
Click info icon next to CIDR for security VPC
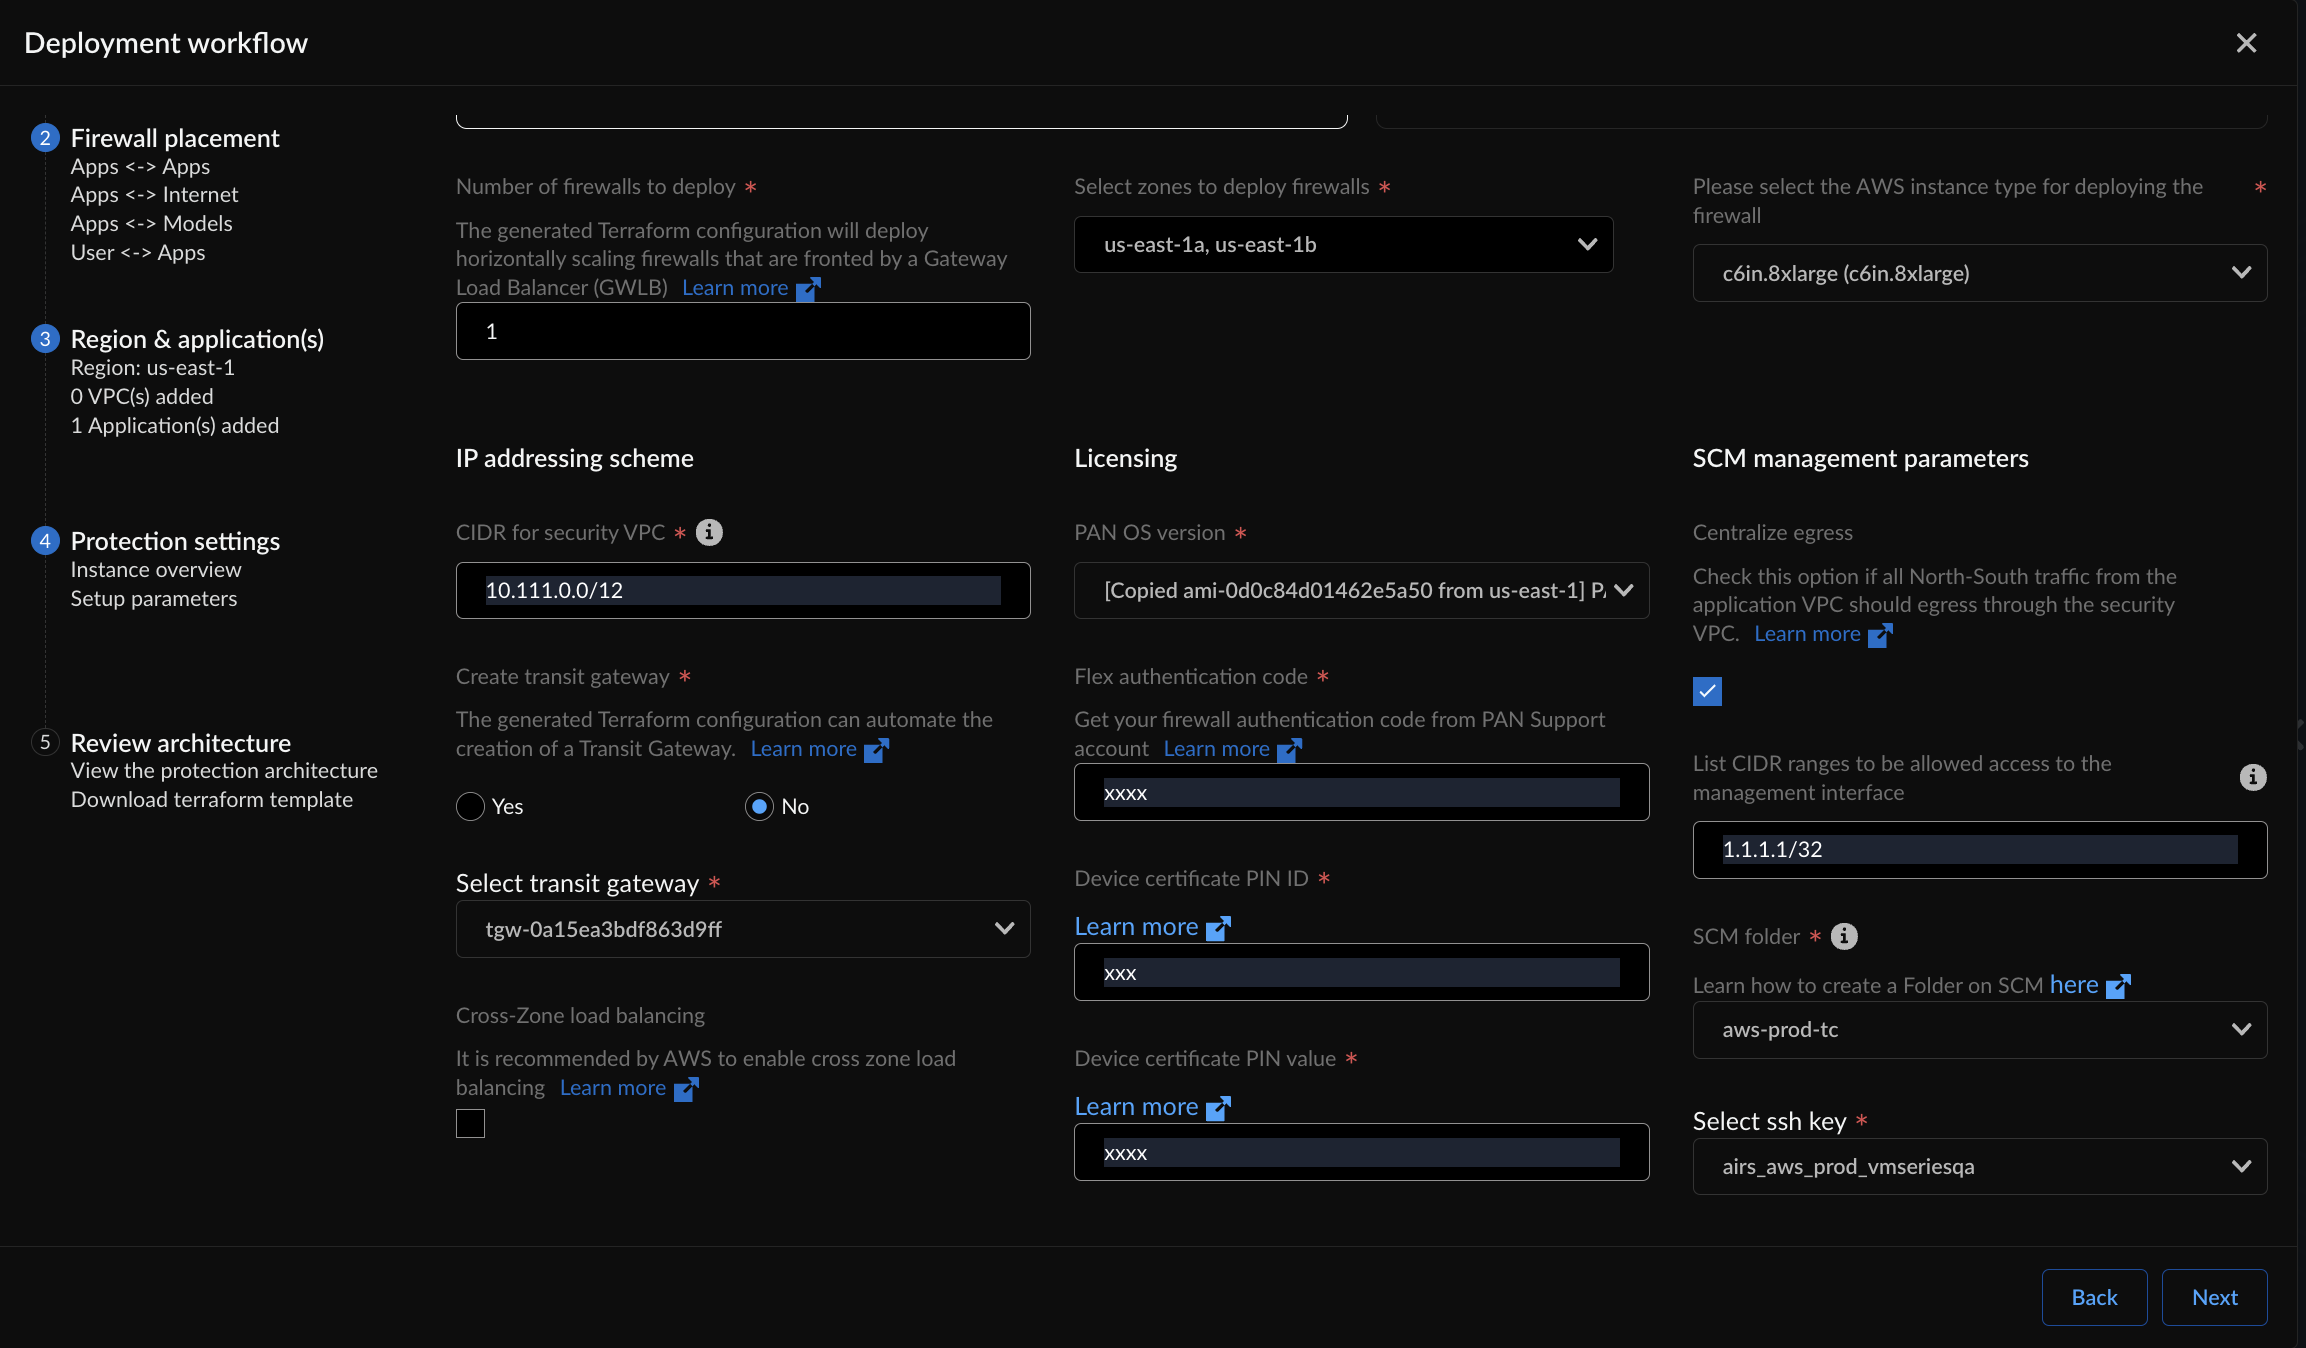coord(709,532)
